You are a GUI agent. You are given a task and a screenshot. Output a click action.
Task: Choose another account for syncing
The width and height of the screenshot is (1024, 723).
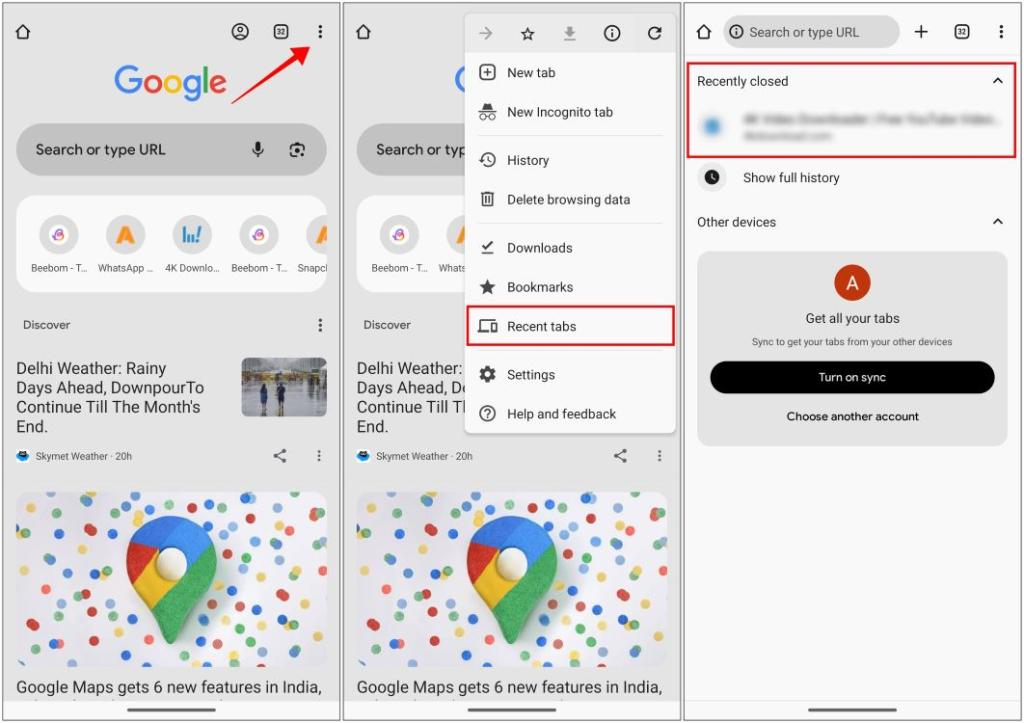pyautogui.click(x=851, y=416)
